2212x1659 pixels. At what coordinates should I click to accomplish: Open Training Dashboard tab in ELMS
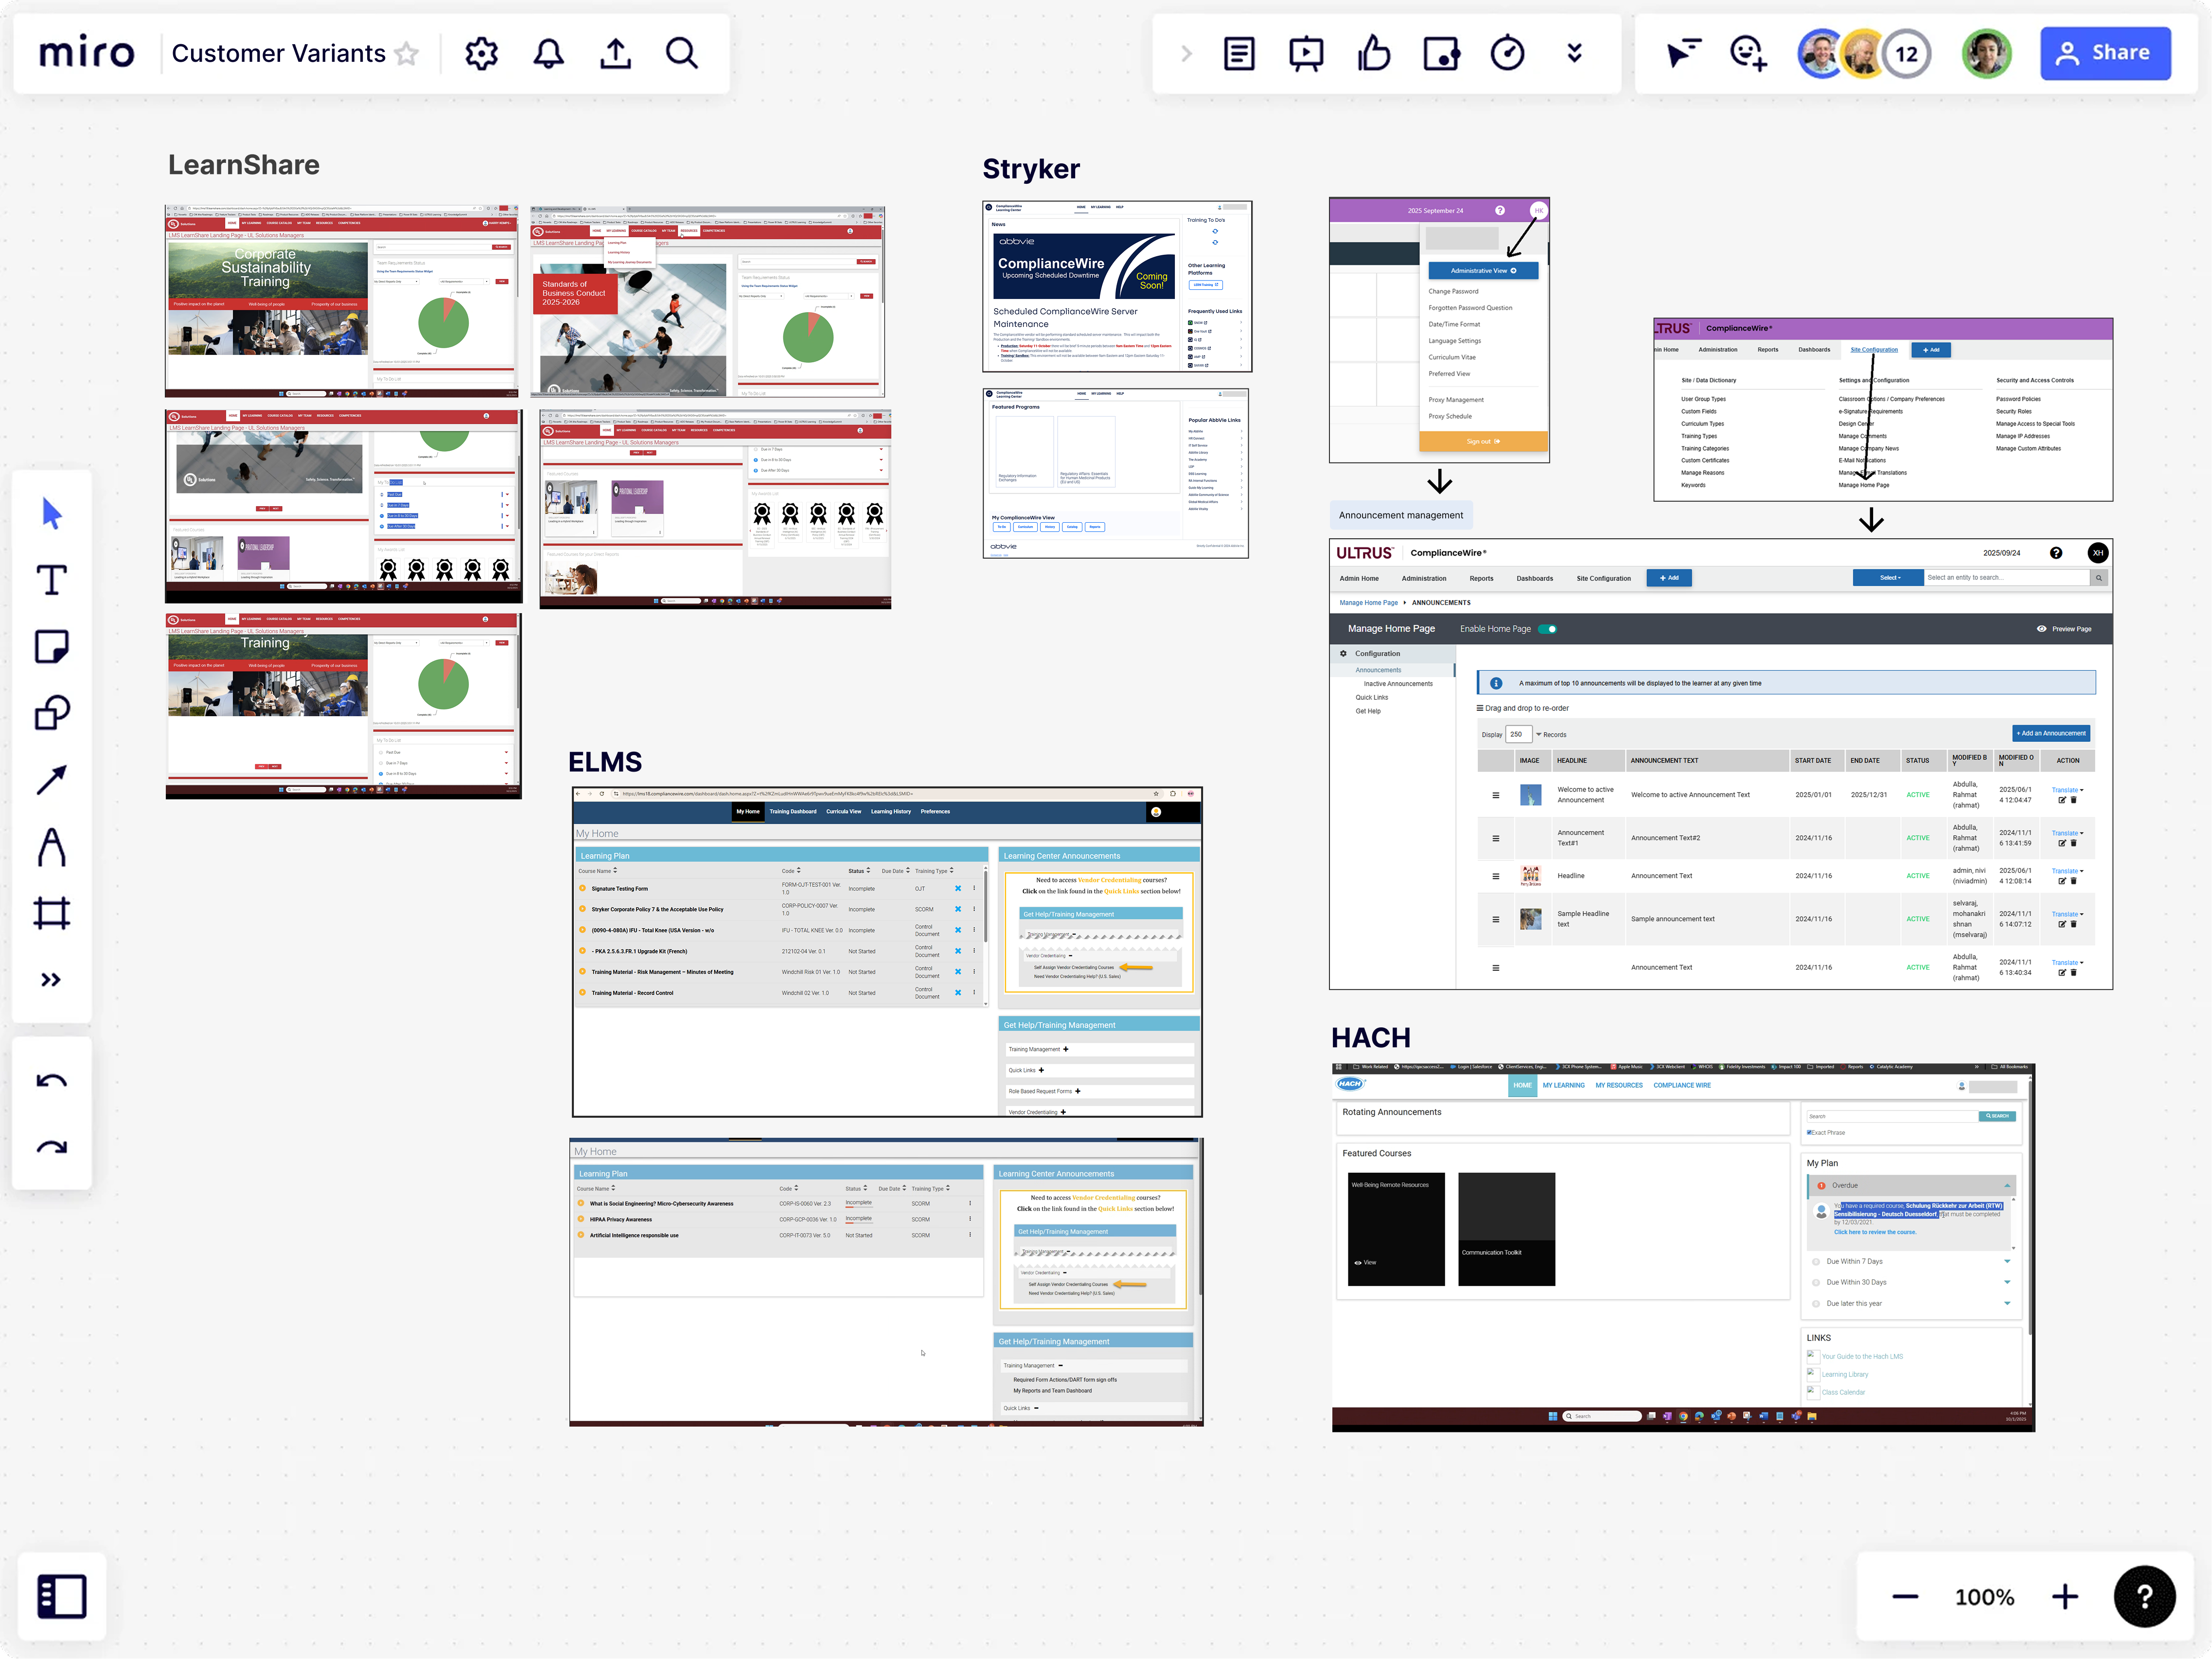(x=793, y=811)
